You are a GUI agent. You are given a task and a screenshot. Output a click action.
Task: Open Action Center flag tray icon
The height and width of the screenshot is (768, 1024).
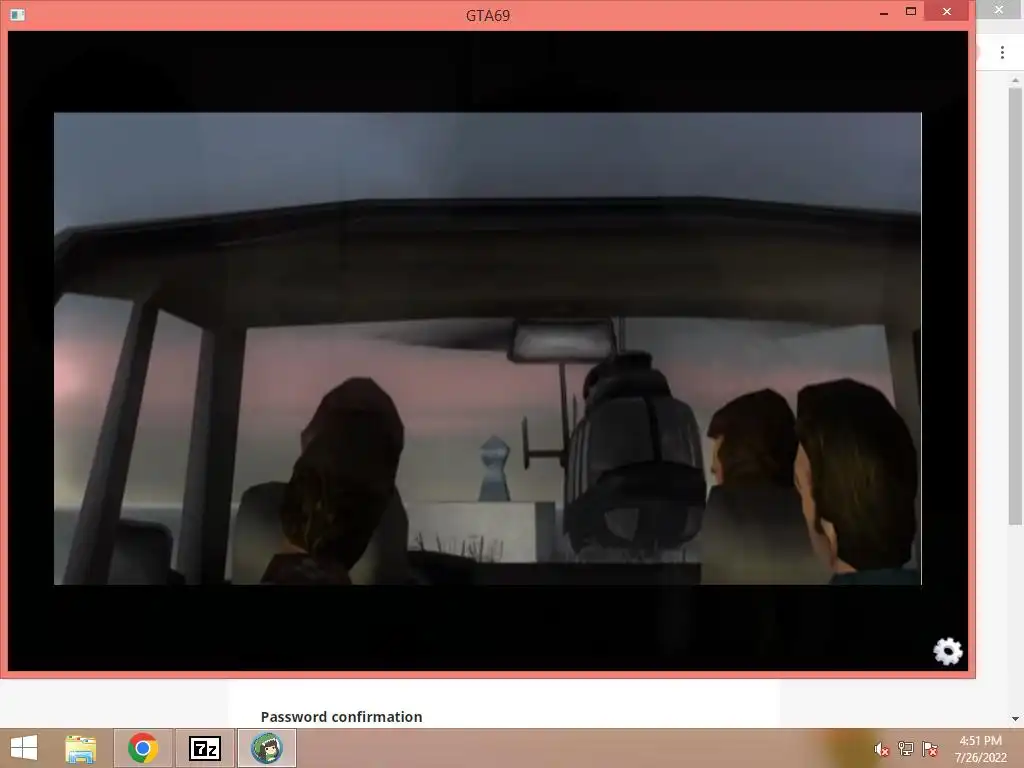(929, 749)
